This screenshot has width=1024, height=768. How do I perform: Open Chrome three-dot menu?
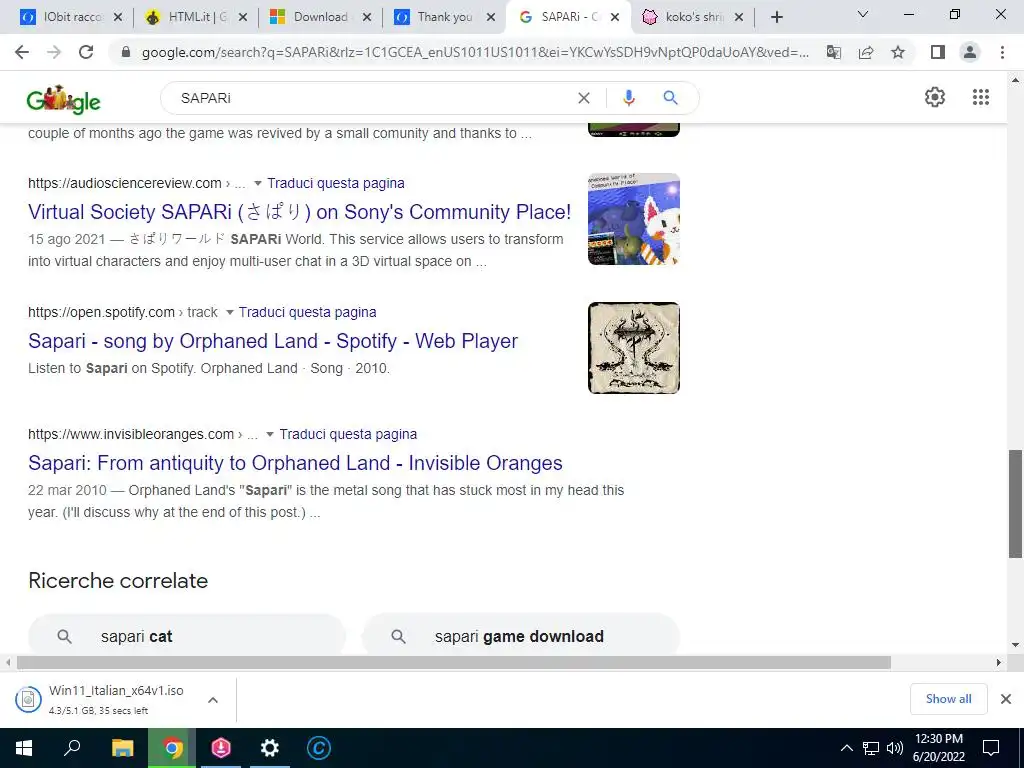[1002, 52]
